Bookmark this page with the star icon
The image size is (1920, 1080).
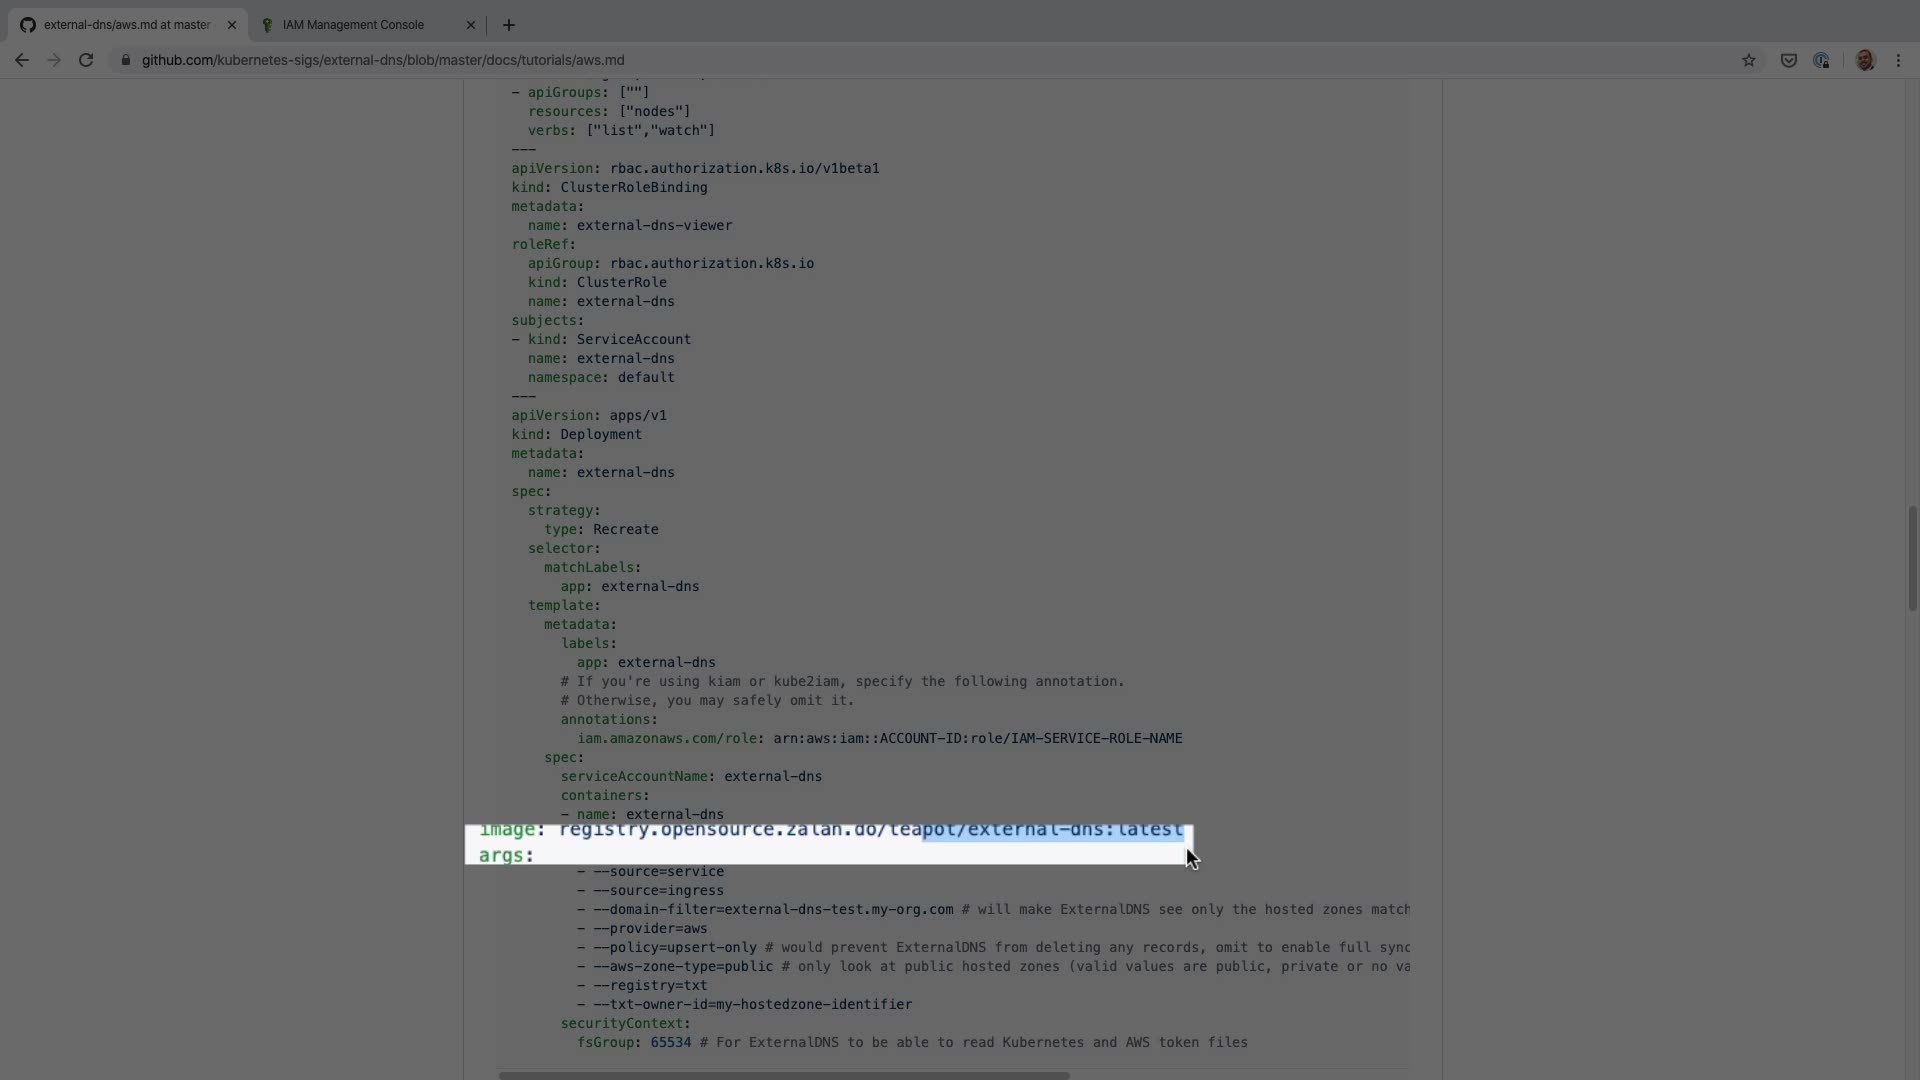[1748, 60]
